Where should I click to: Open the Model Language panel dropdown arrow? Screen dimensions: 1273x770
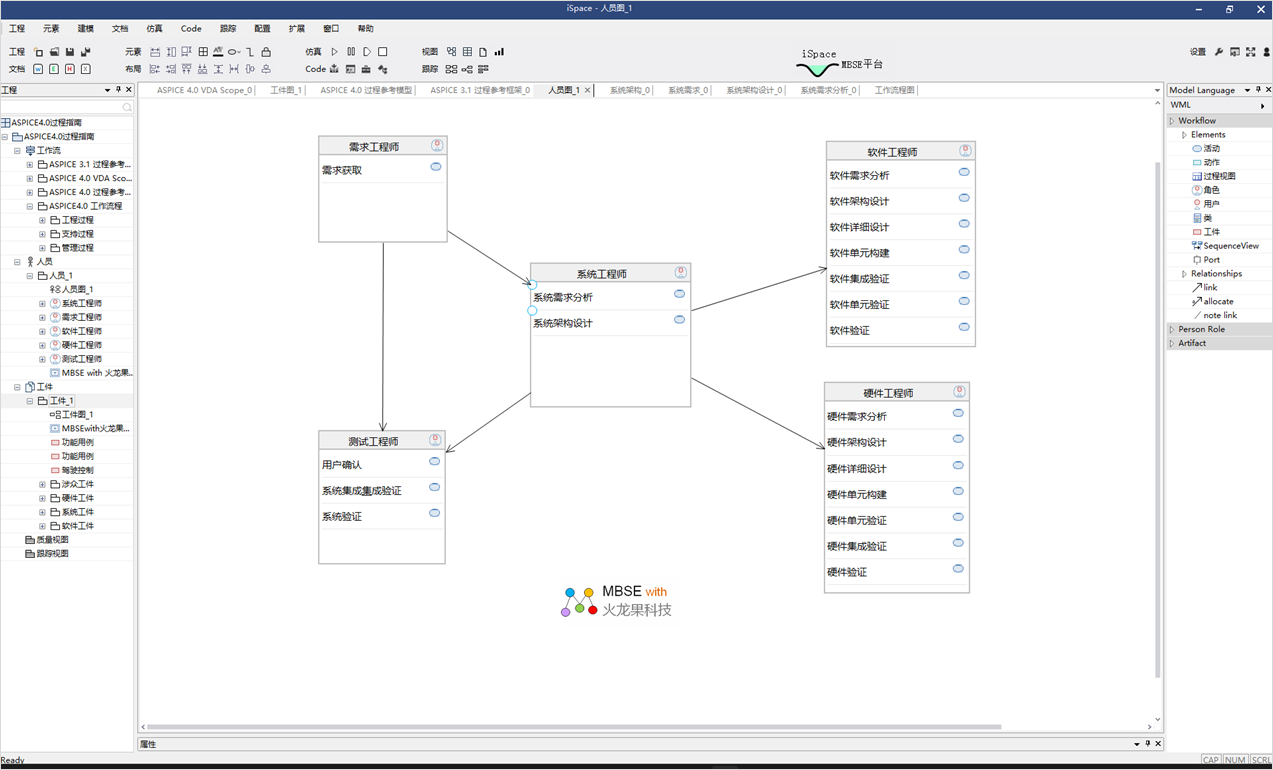click(1247, 90)
